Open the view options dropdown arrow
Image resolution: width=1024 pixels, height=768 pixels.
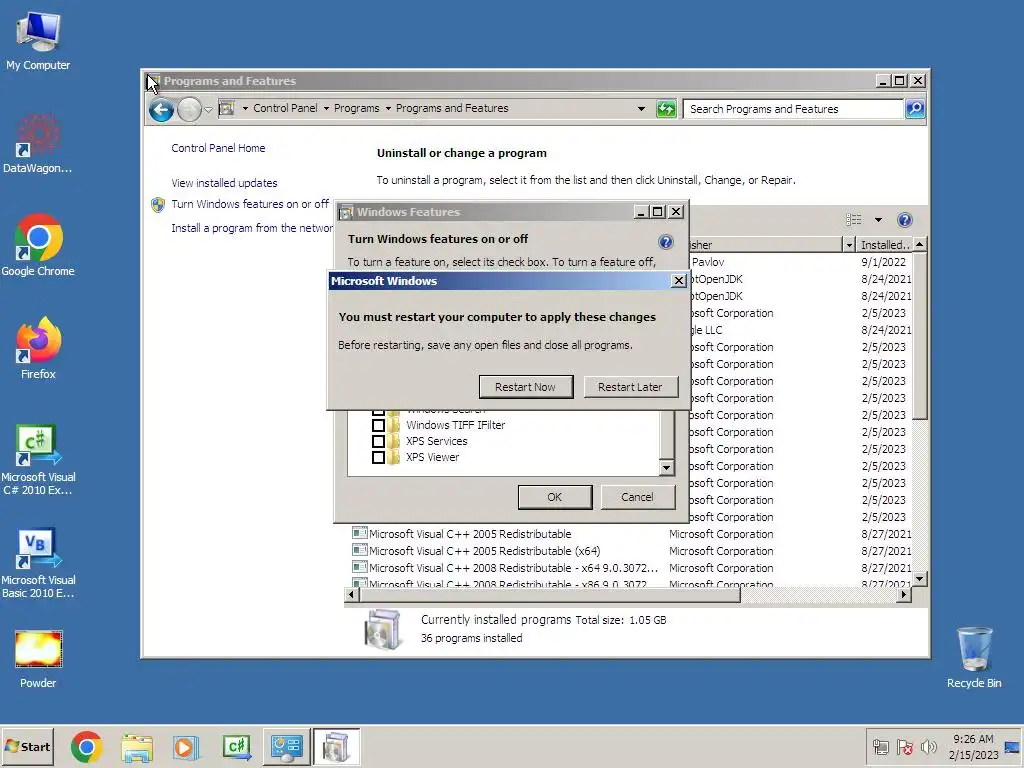click(x=878, y=220)
